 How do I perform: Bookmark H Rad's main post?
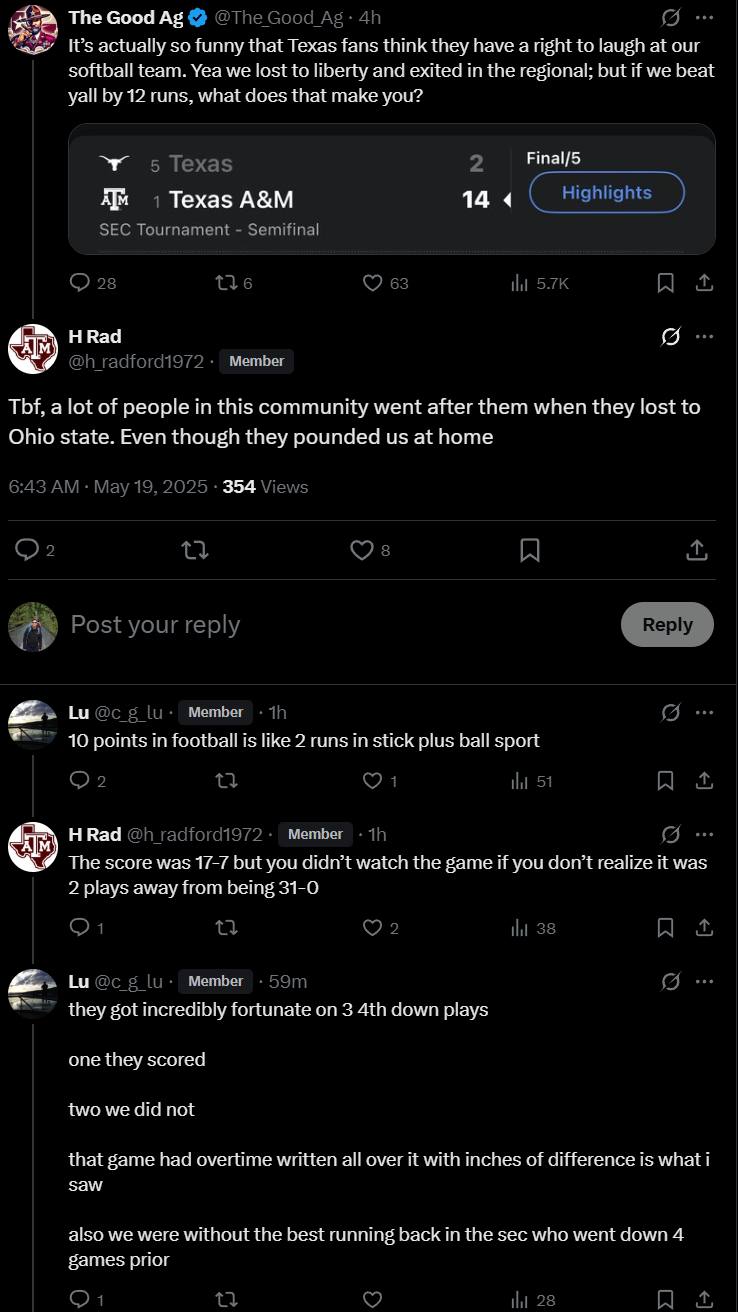click(x=530, y=550)
